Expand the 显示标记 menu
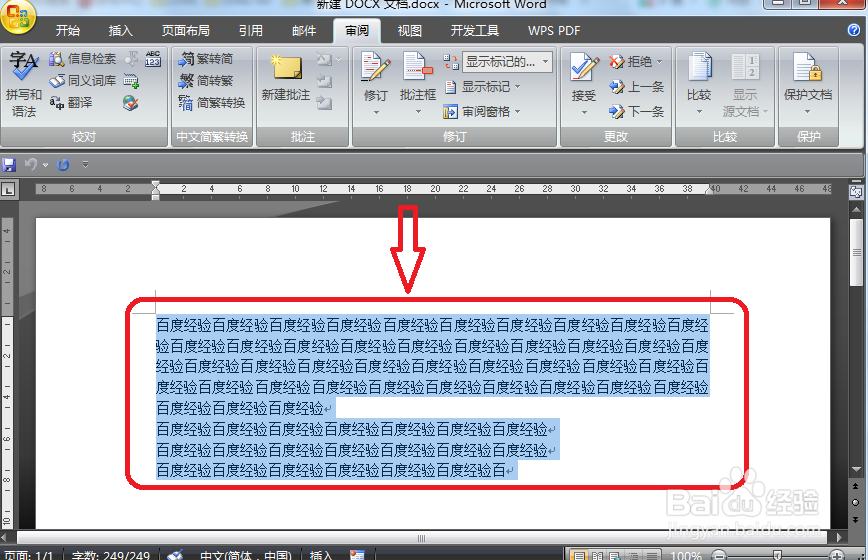Image resolution: width=868 pixels, height=560 pixels. [483, 87]
